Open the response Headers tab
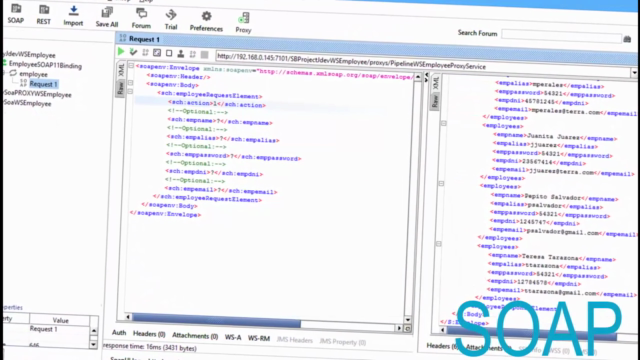Image resolution: width=640 pixels, height=360 pixels. click(441, 346)
